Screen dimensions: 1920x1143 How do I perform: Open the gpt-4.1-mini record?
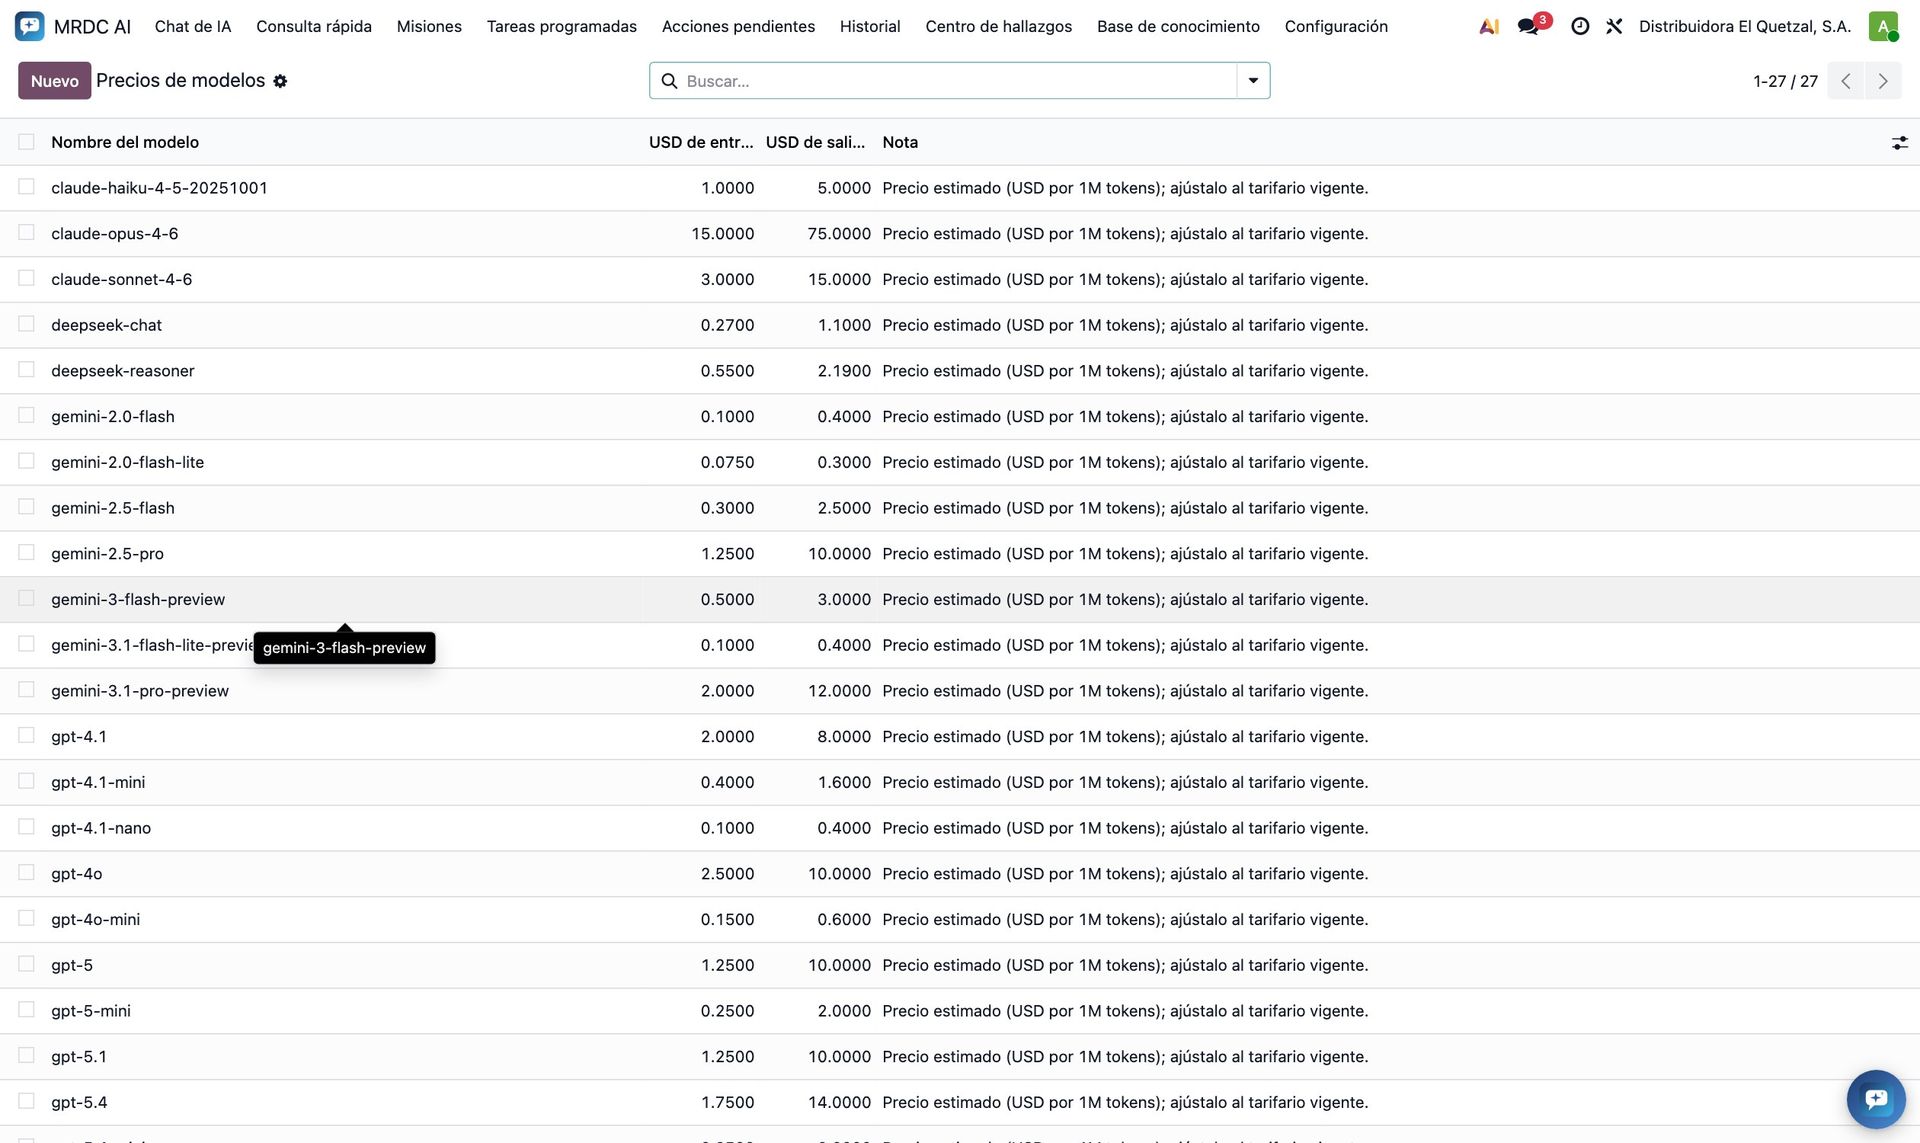pyautogui.click(x=98, y=782)
